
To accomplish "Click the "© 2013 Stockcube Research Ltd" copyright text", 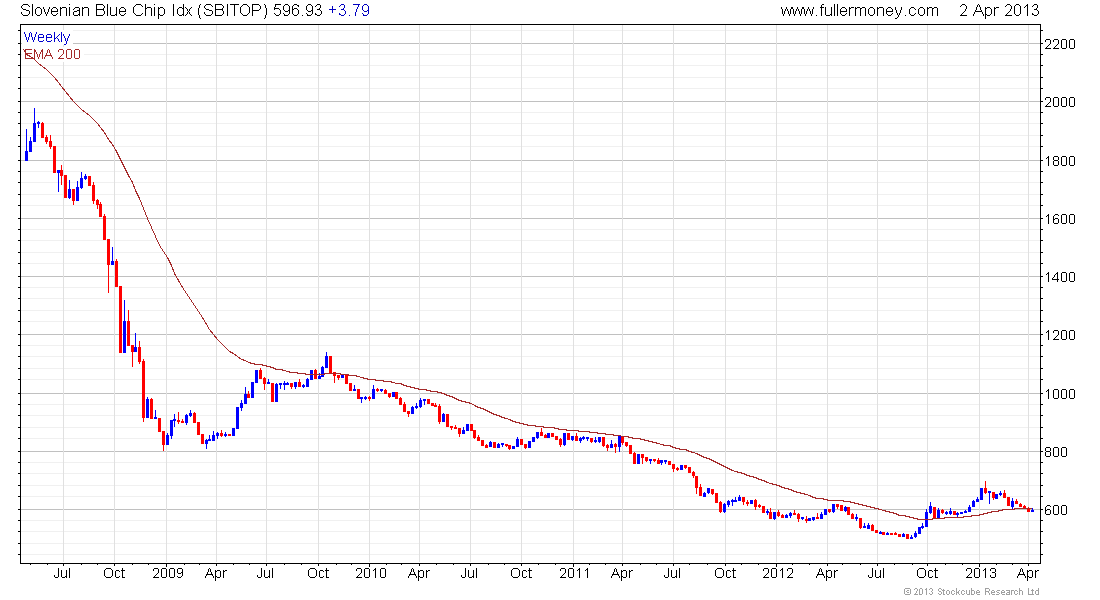I will (x=971, y=592).
